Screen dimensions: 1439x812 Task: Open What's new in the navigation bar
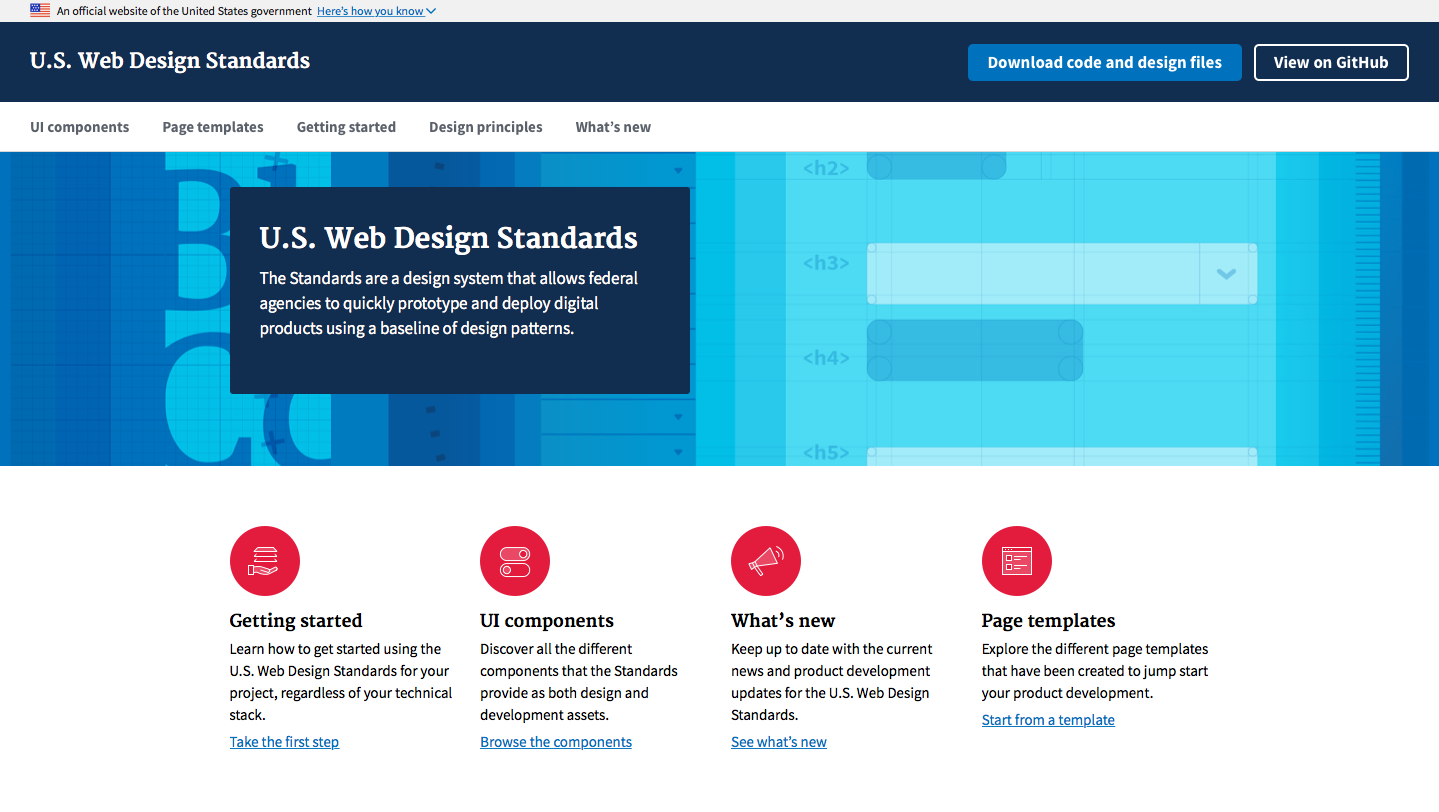[613, 127]
